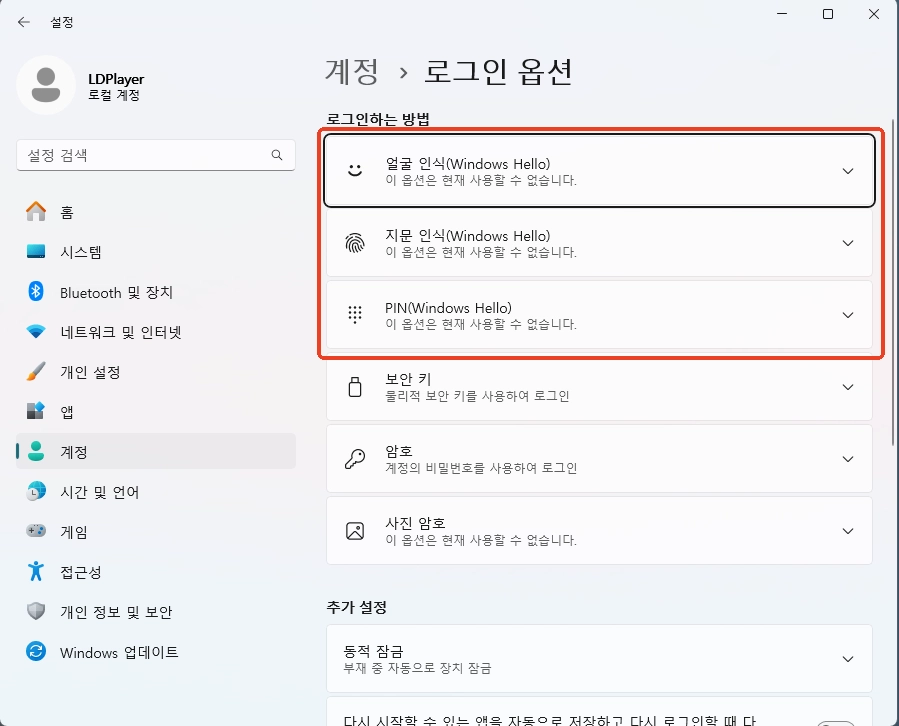Click the Wi-Fi icon next to 네트워크 및 인터넷
The image size is (899, 726).
(x=36, y=331)
